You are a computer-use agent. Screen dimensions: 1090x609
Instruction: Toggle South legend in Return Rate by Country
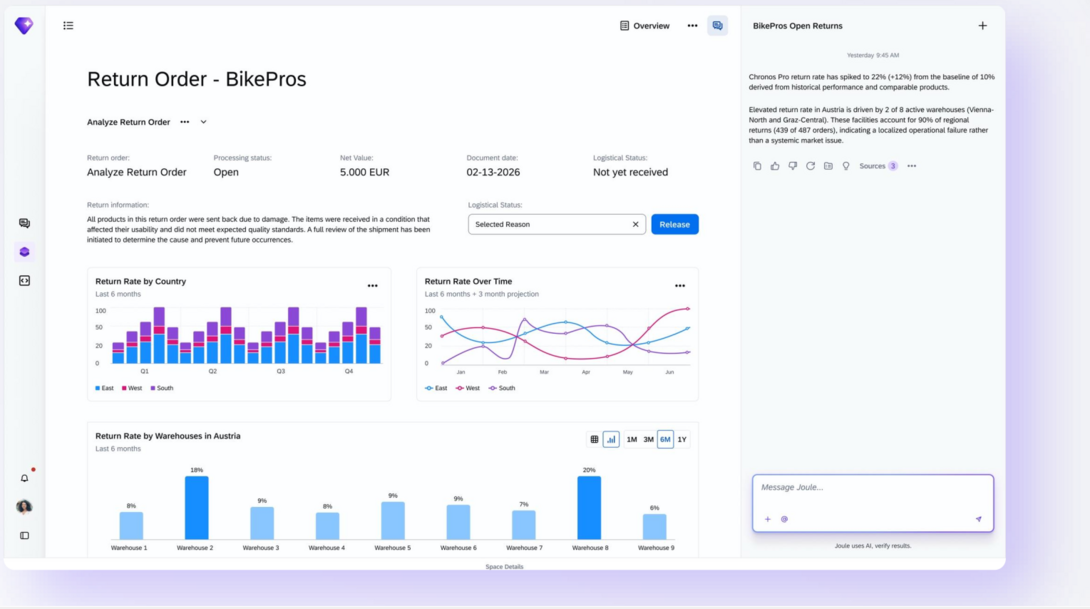coord(162,388)
